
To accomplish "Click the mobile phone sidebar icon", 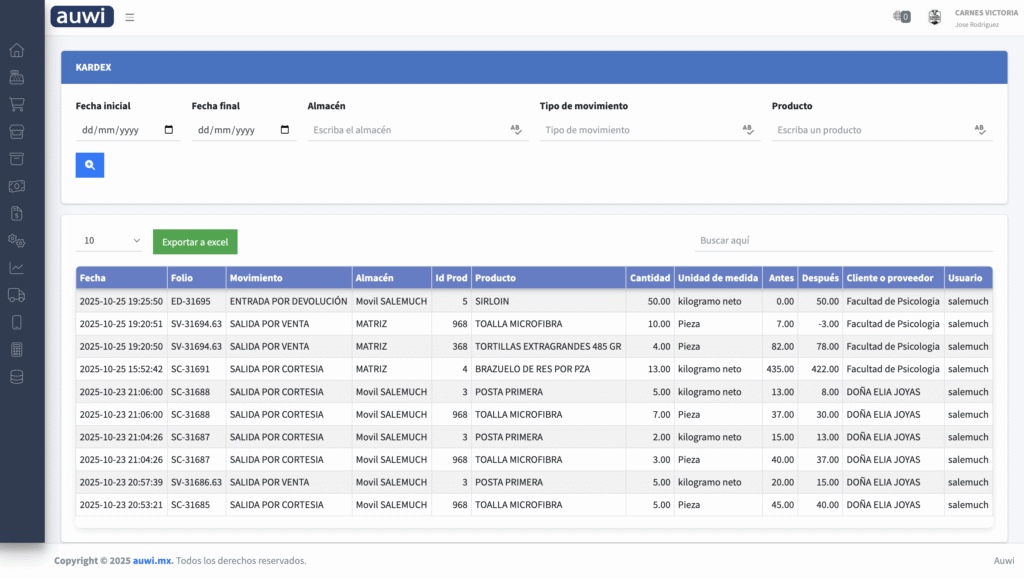I will tap(16, 322).
